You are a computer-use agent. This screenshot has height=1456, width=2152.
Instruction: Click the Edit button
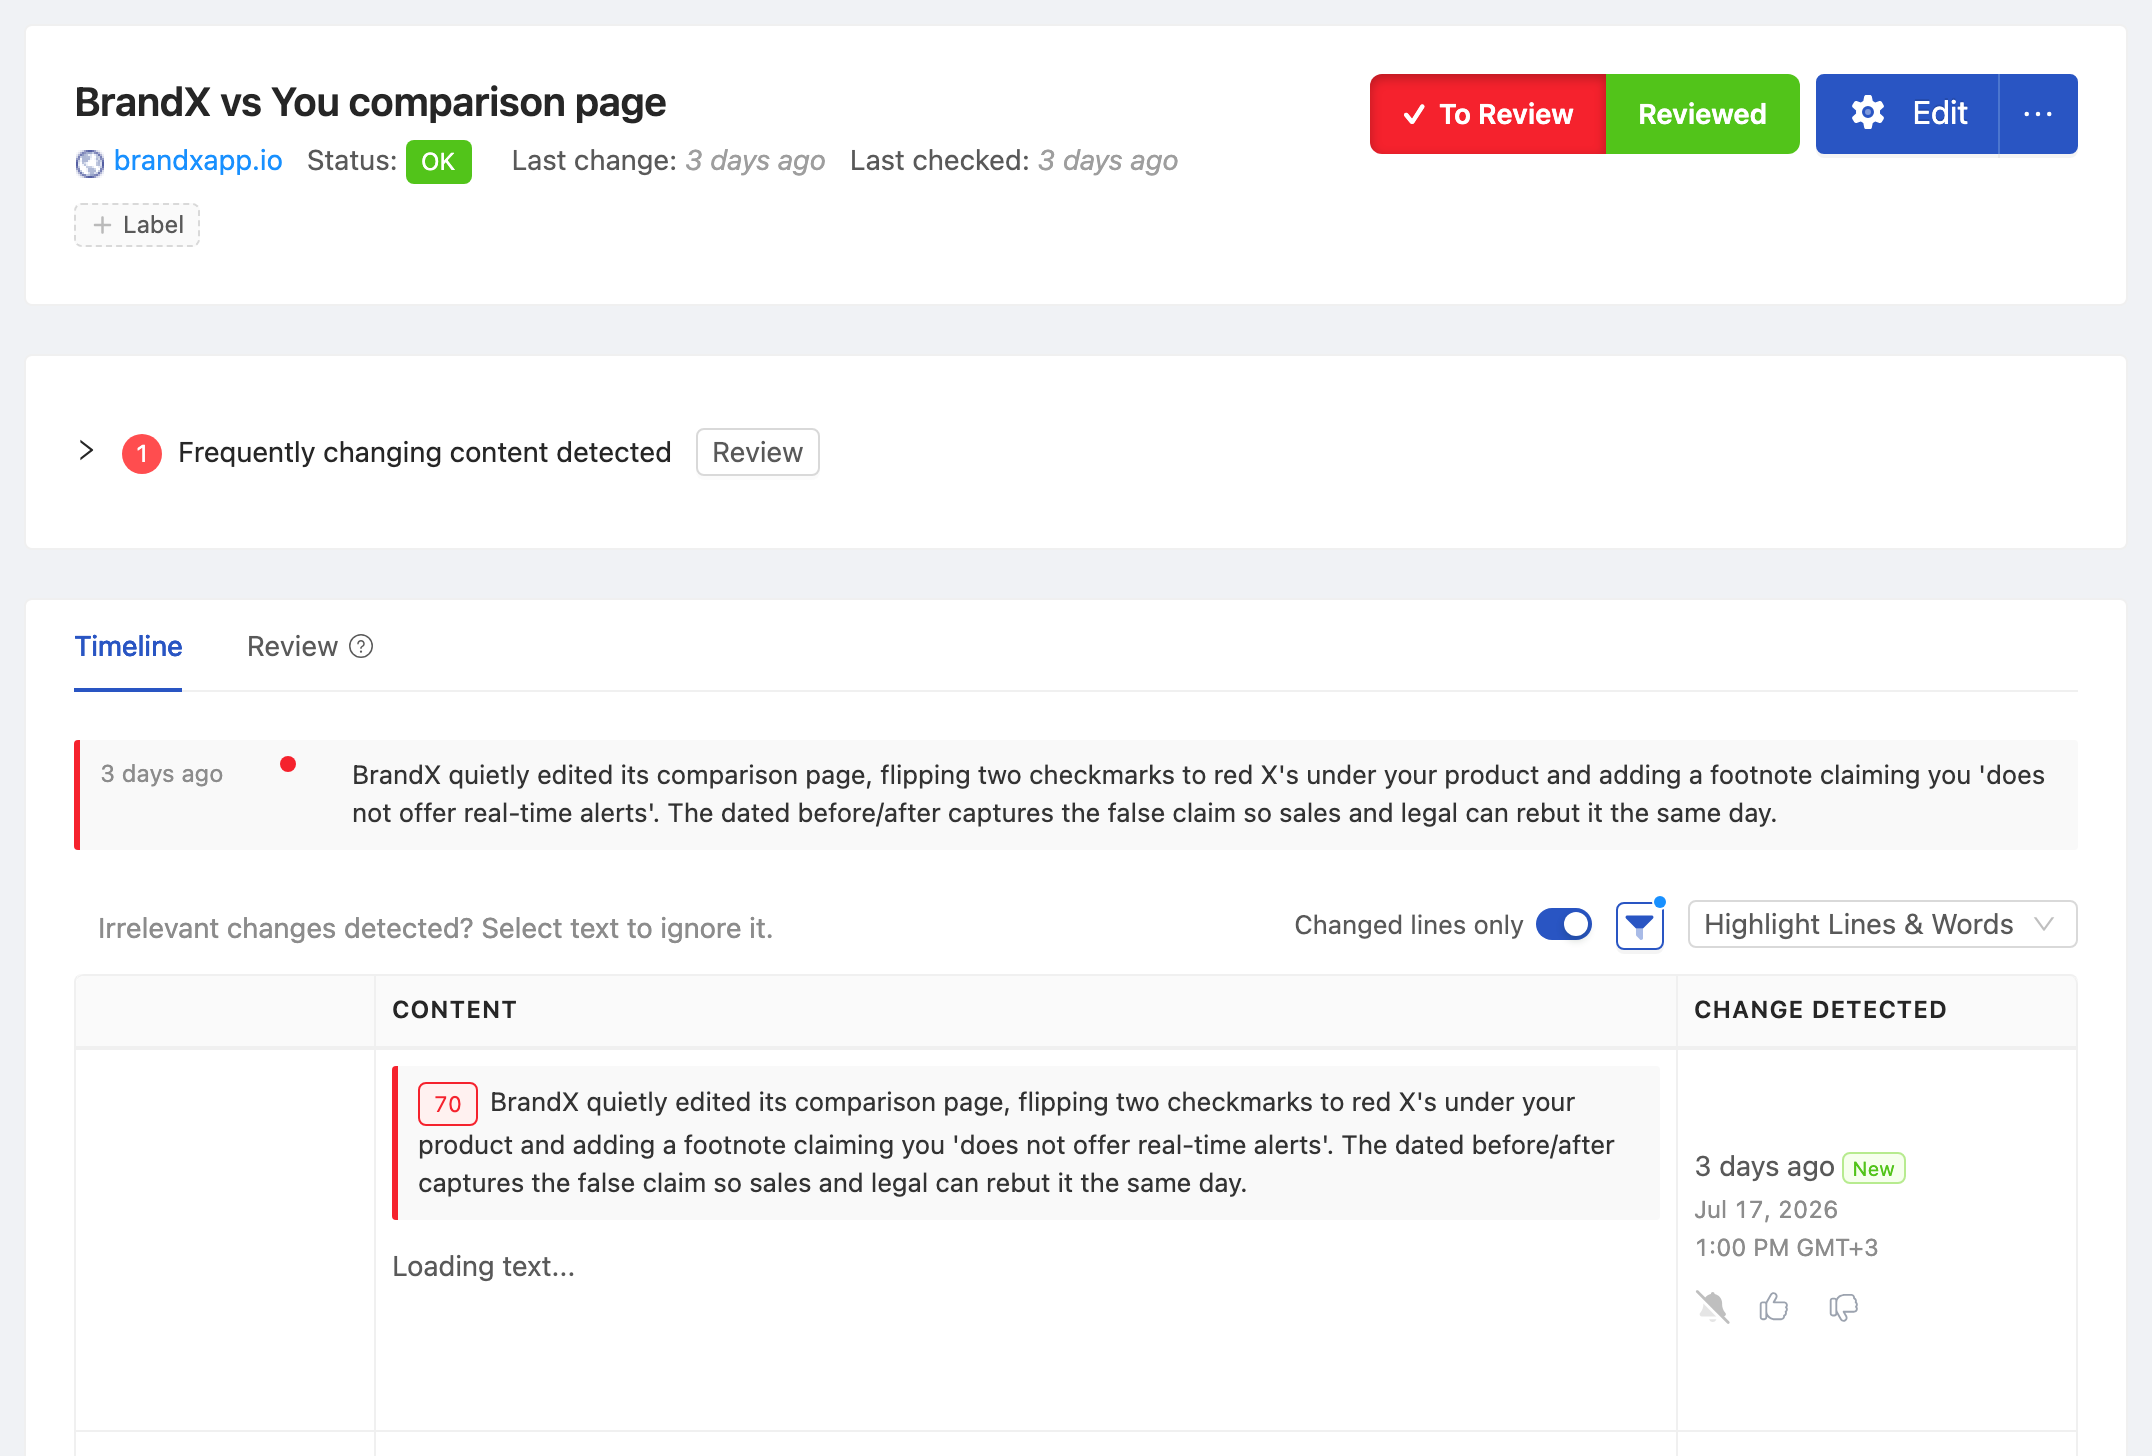pyautogui.click(x=1907, y=114)
